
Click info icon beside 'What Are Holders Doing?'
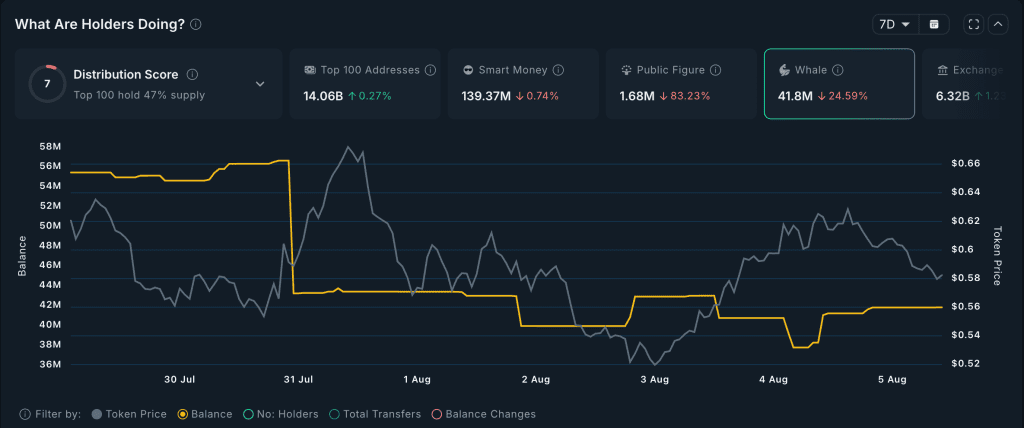tap(196, 25)
